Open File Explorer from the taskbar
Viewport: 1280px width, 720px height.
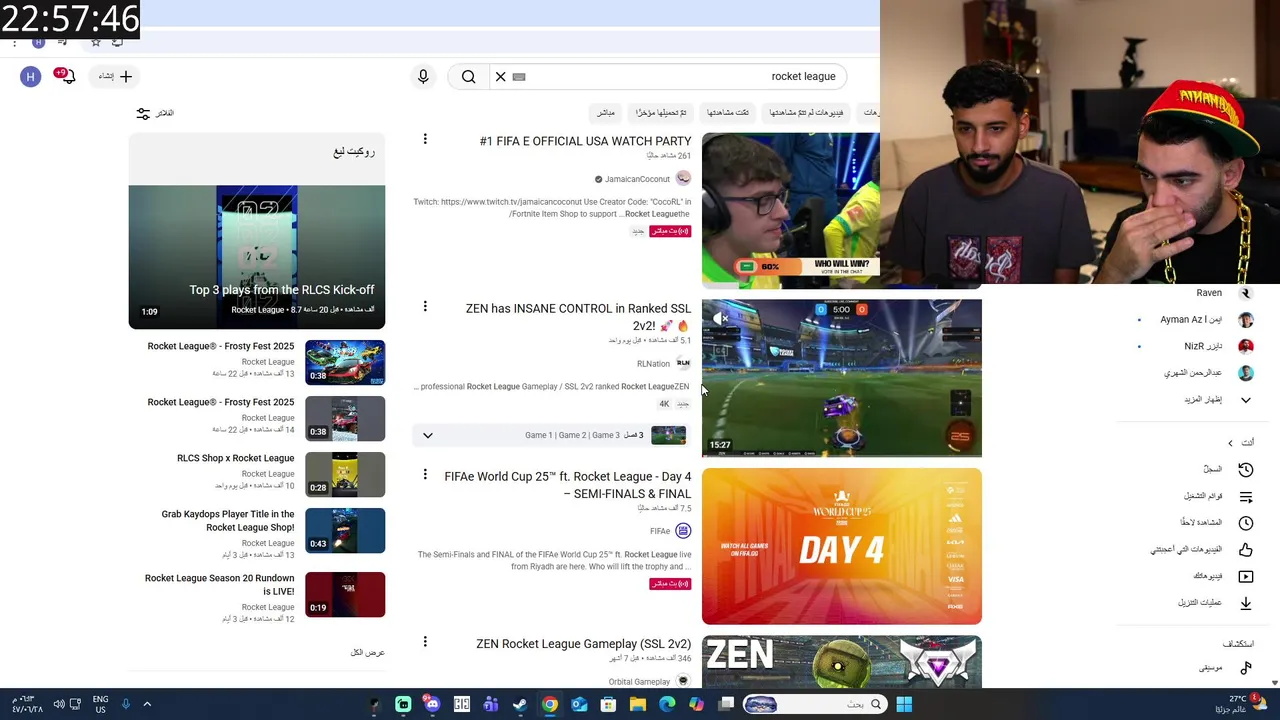point(637,705)
